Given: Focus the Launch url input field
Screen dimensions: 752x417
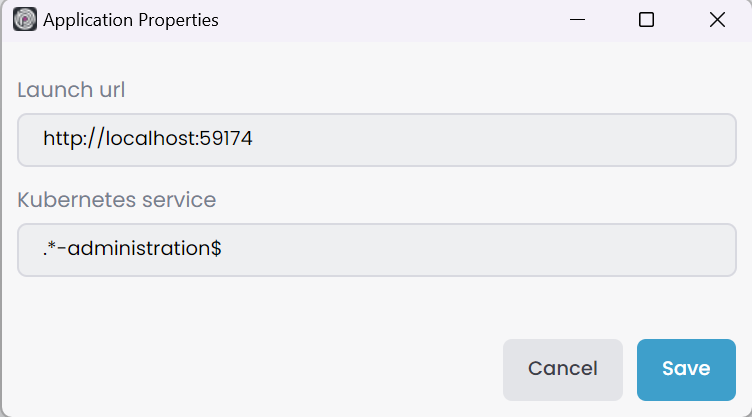Looking at the screenshot, I should pos(377,140).
